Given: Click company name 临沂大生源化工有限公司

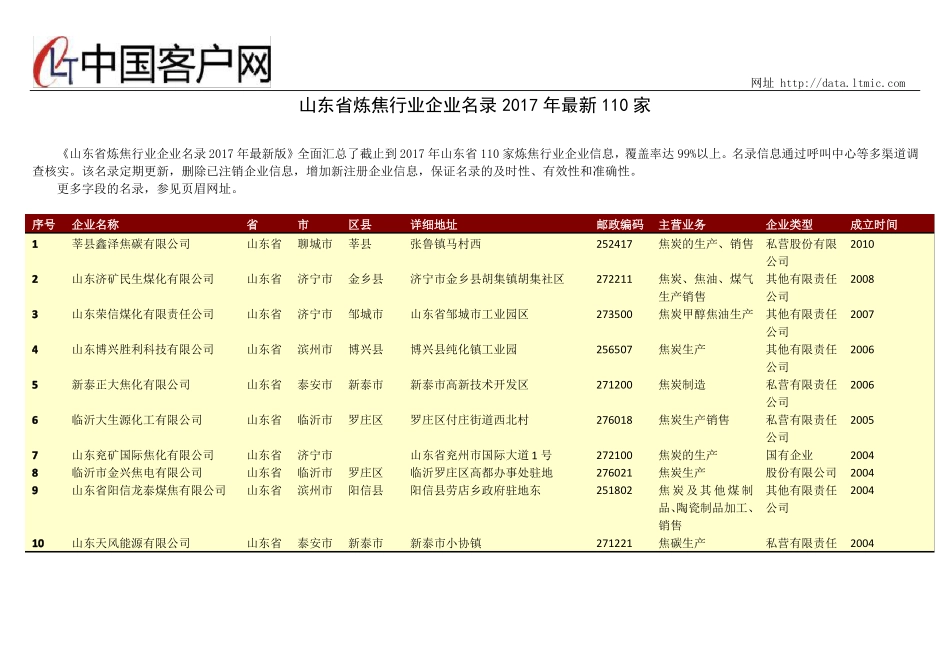Looking at the screenshot, I should click(x=137, y=419).
